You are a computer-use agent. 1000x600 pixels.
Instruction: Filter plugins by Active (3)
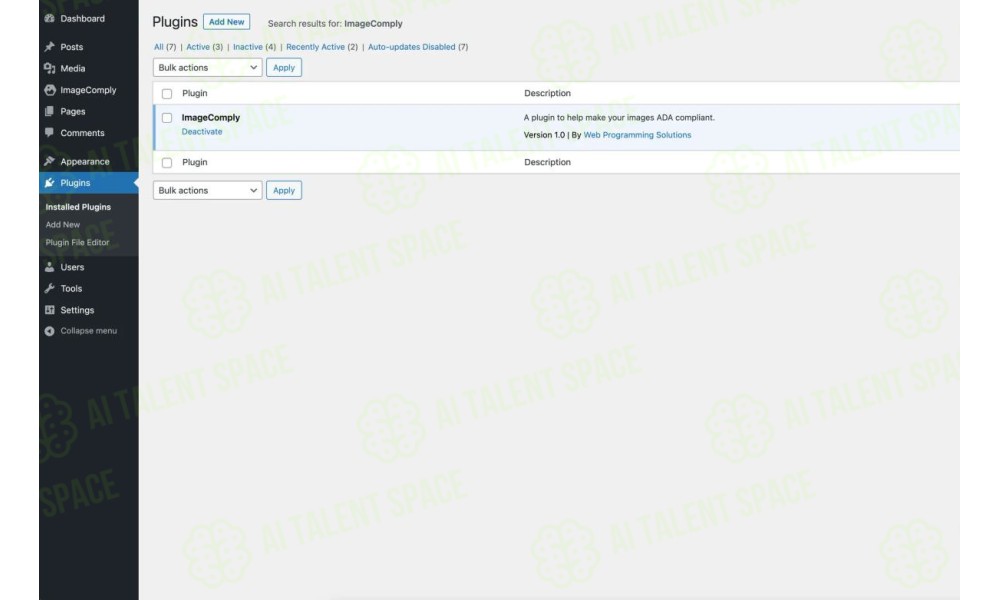tap(204, 47)
